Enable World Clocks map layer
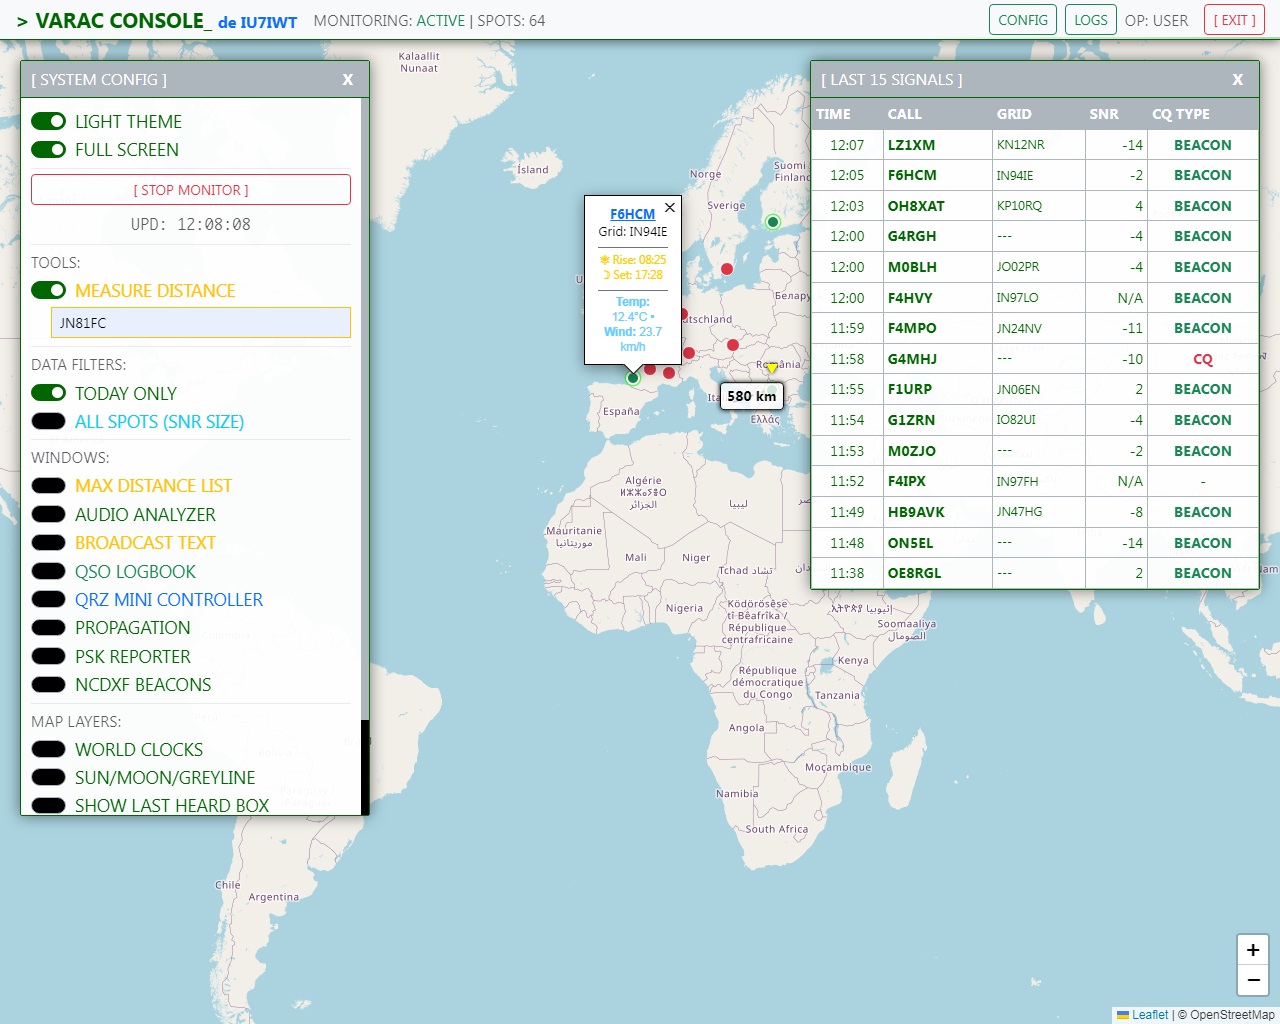 48,750
